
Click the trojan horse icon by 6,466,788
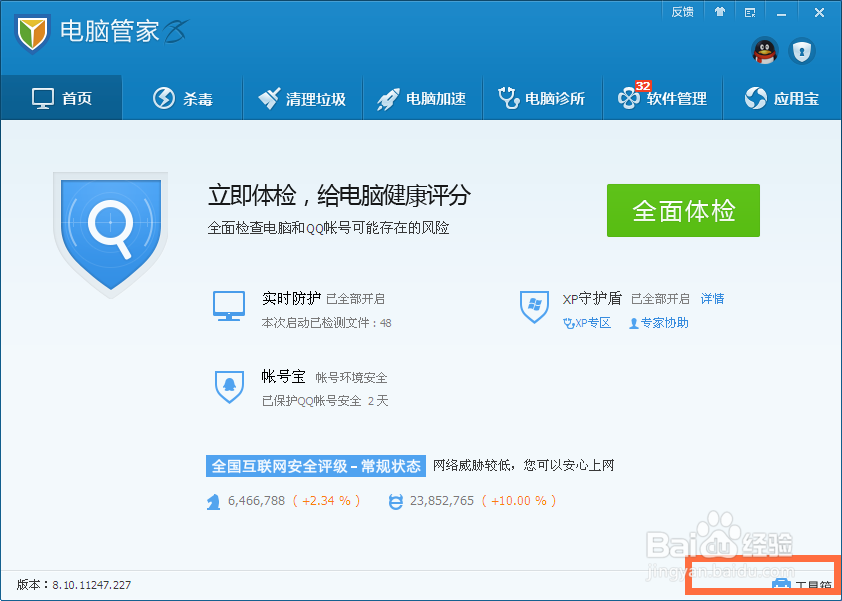213,502
